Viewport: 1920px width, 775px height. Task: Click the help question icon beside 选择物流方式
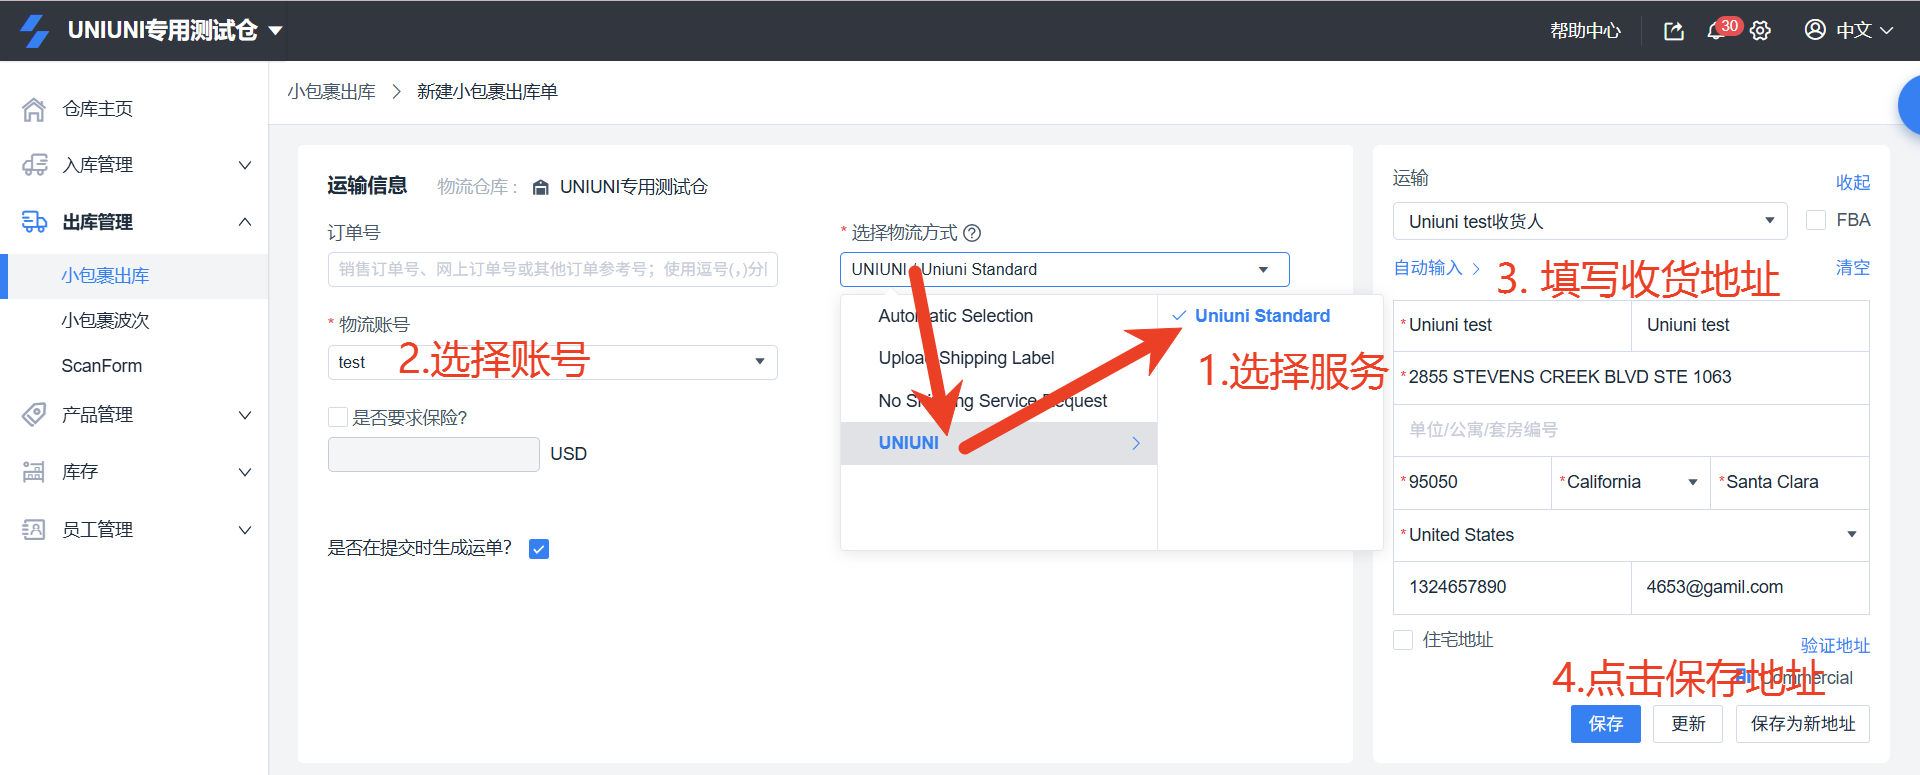coord(972,233)
